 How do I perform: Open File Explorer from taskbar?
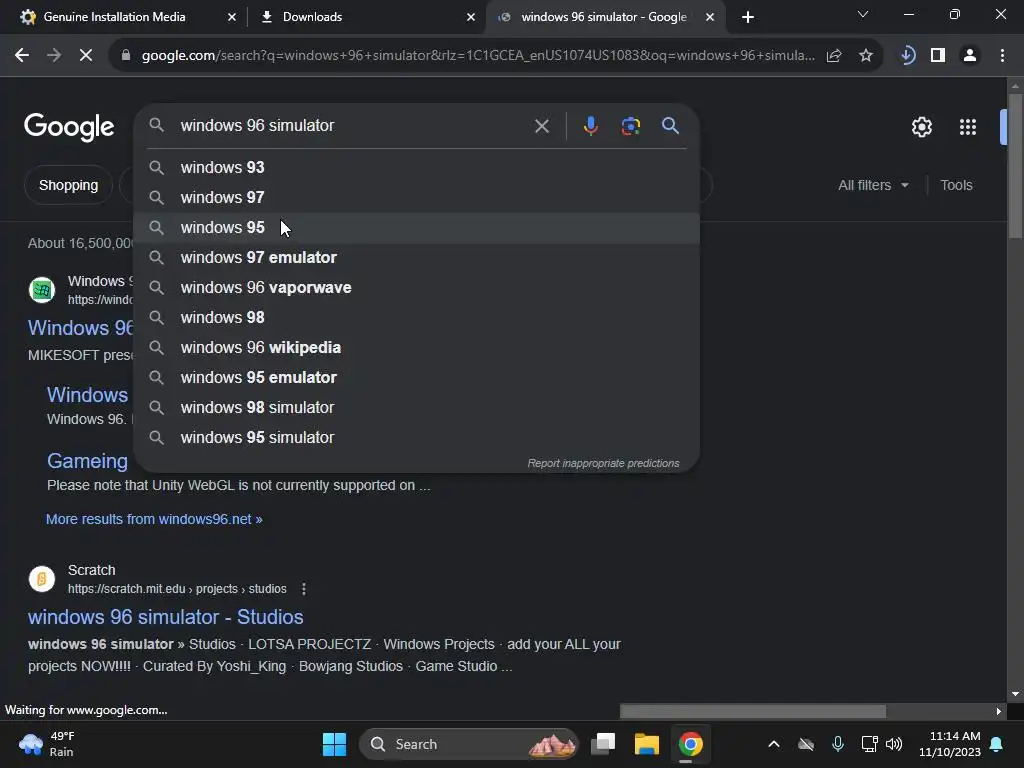647,744
